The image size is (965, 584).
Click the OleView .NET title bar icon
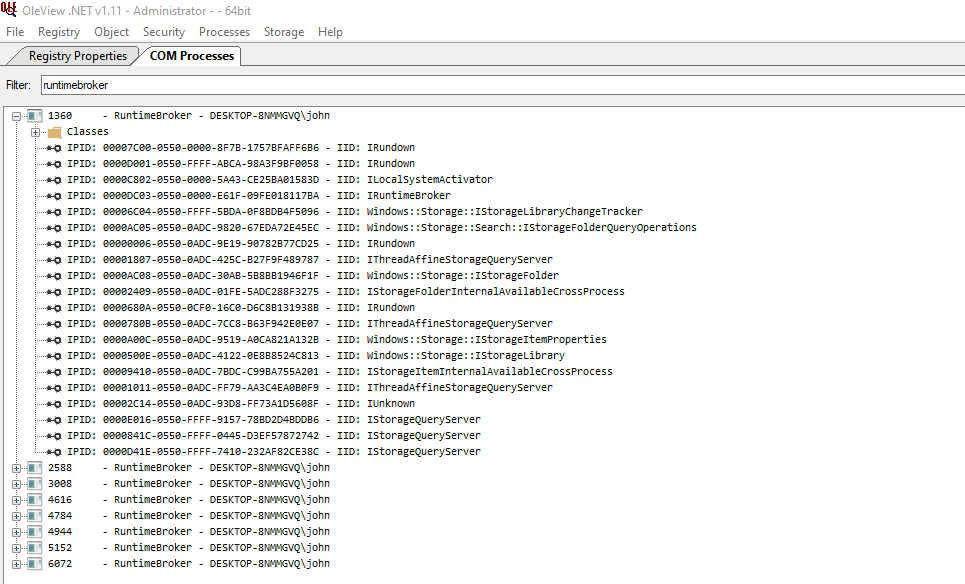(x=8, y=9)
